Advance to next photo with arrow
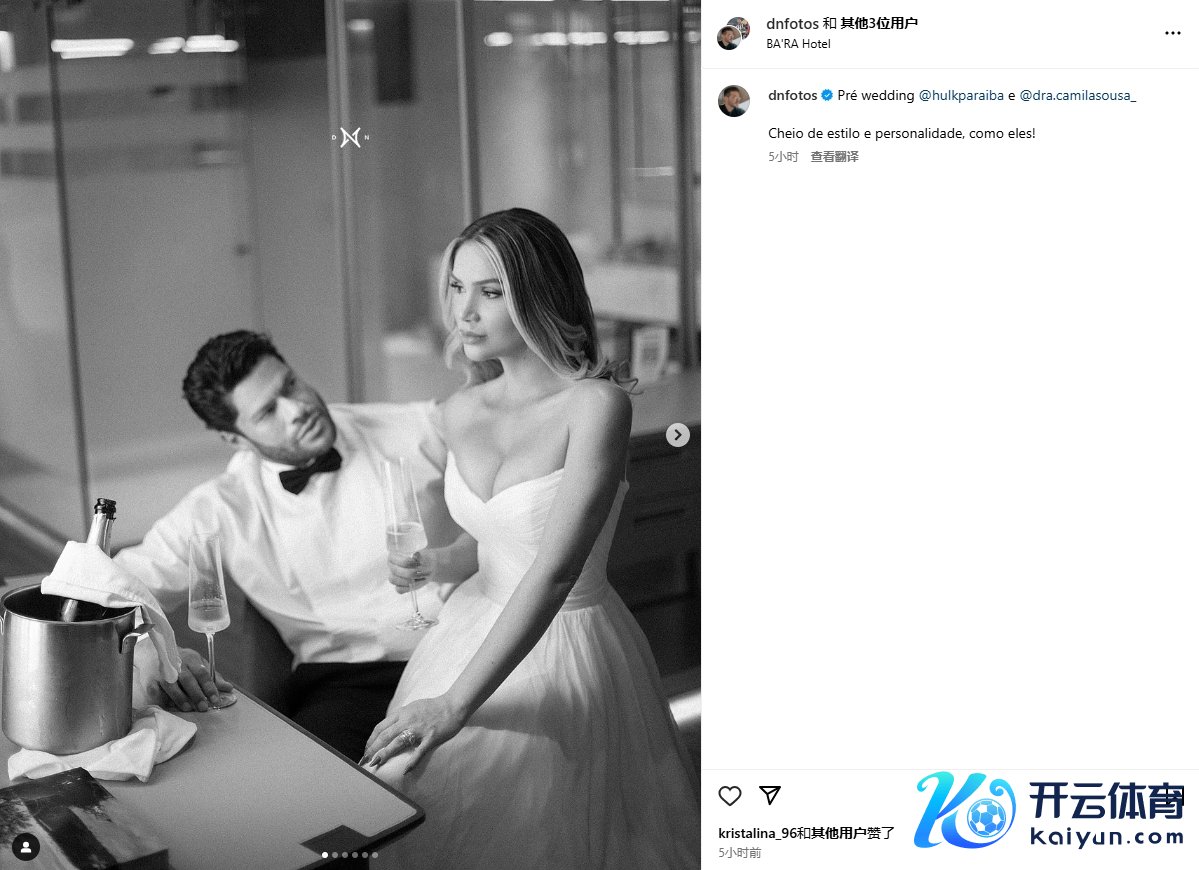This screenshot has width=1199, height=870. tap(677, 435)
